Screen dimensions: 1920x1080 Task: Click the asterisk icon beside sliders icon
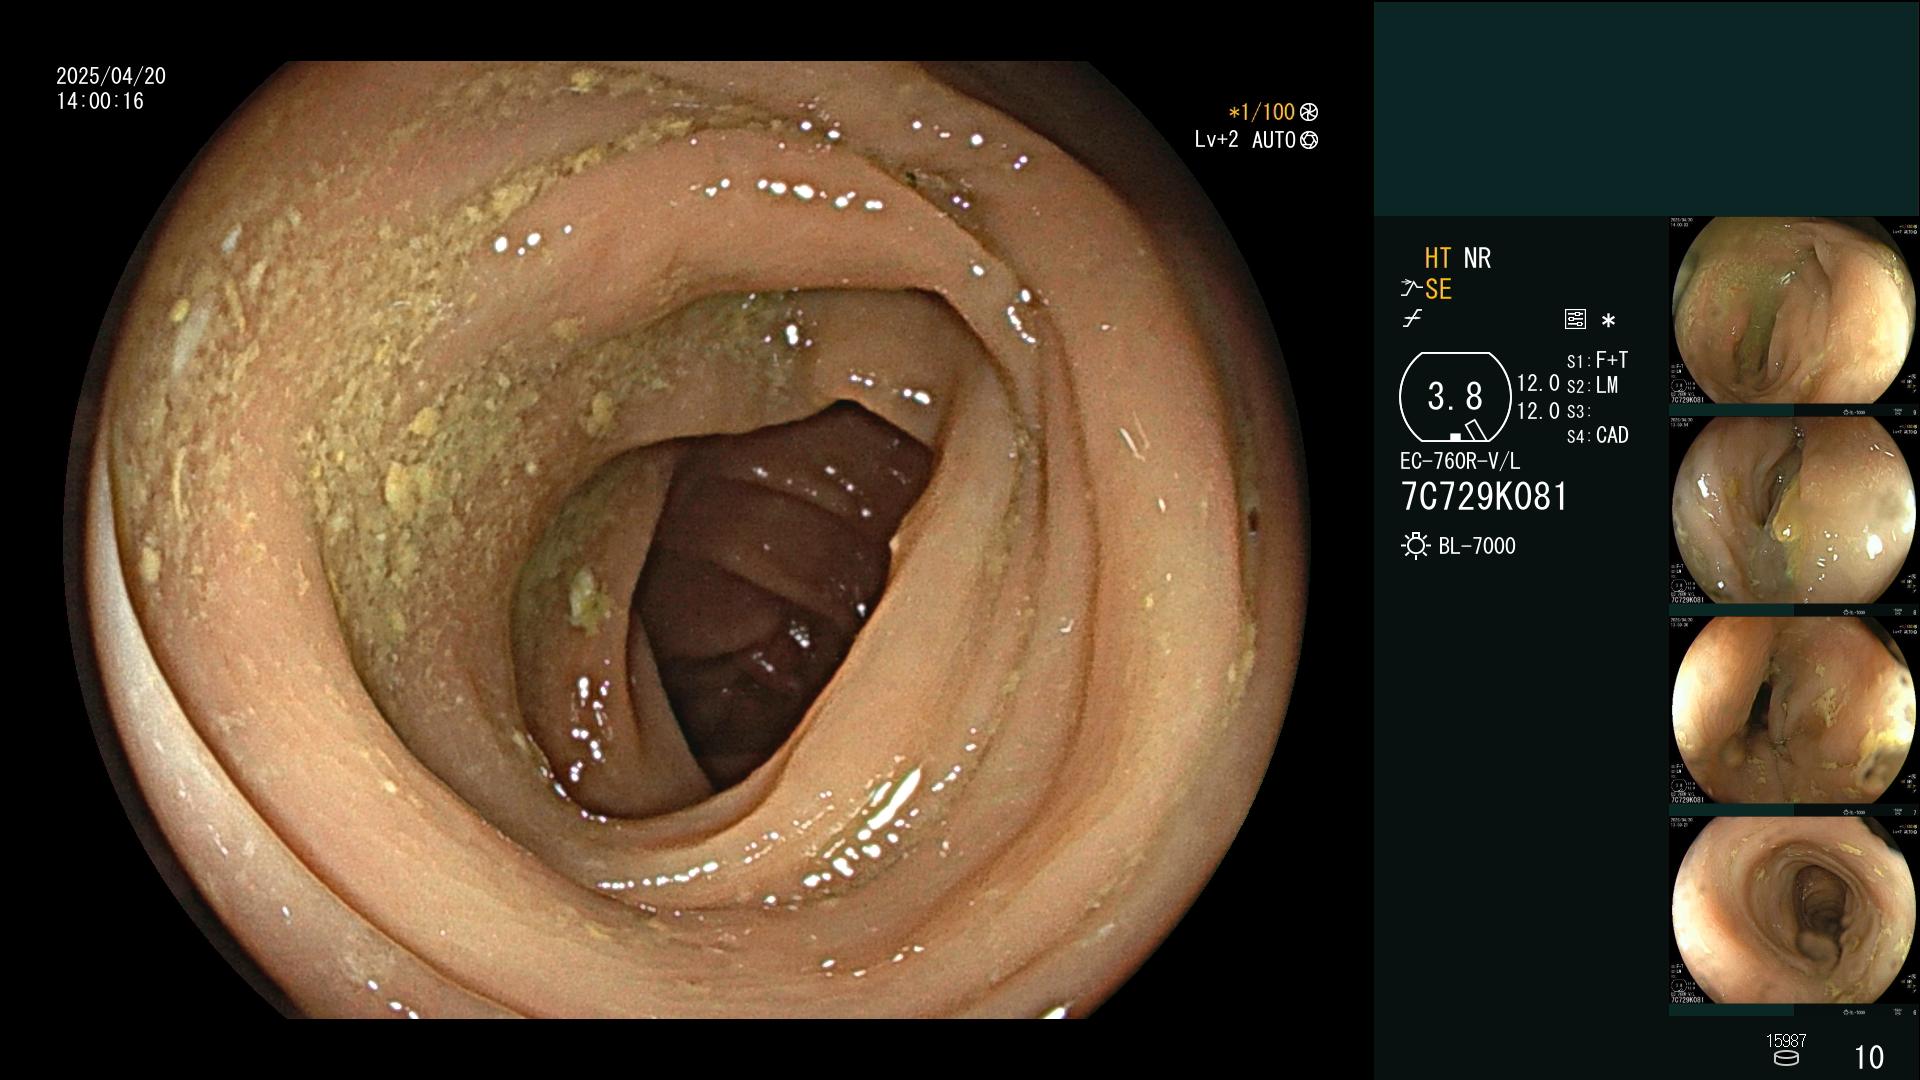[1608, 321]
